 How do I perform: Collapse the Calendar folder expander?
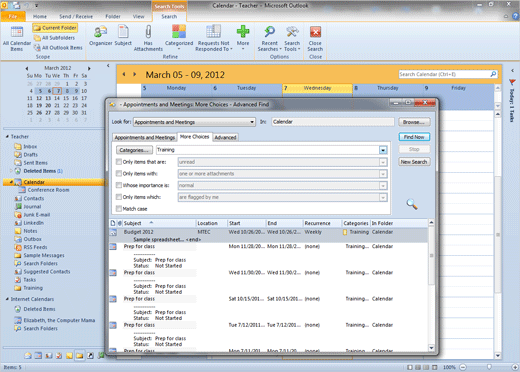pos(11,182)
